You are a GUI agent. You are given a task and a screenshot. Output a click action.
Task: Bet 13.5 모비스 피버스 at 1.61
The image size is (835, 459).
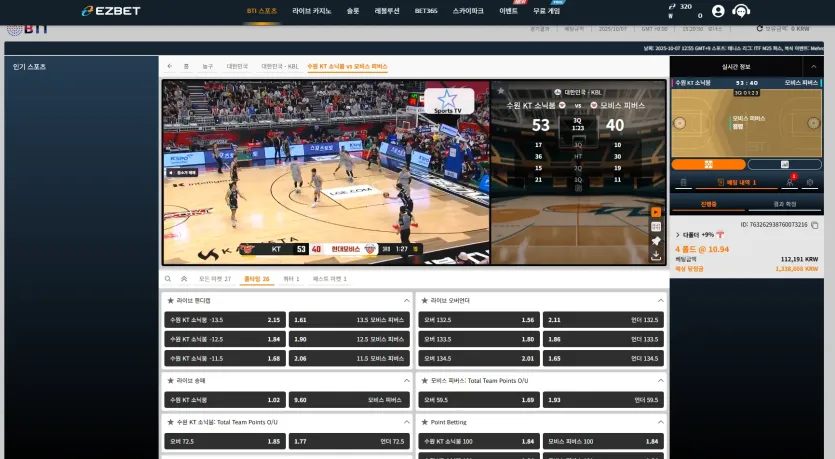(x=349, y=320)
